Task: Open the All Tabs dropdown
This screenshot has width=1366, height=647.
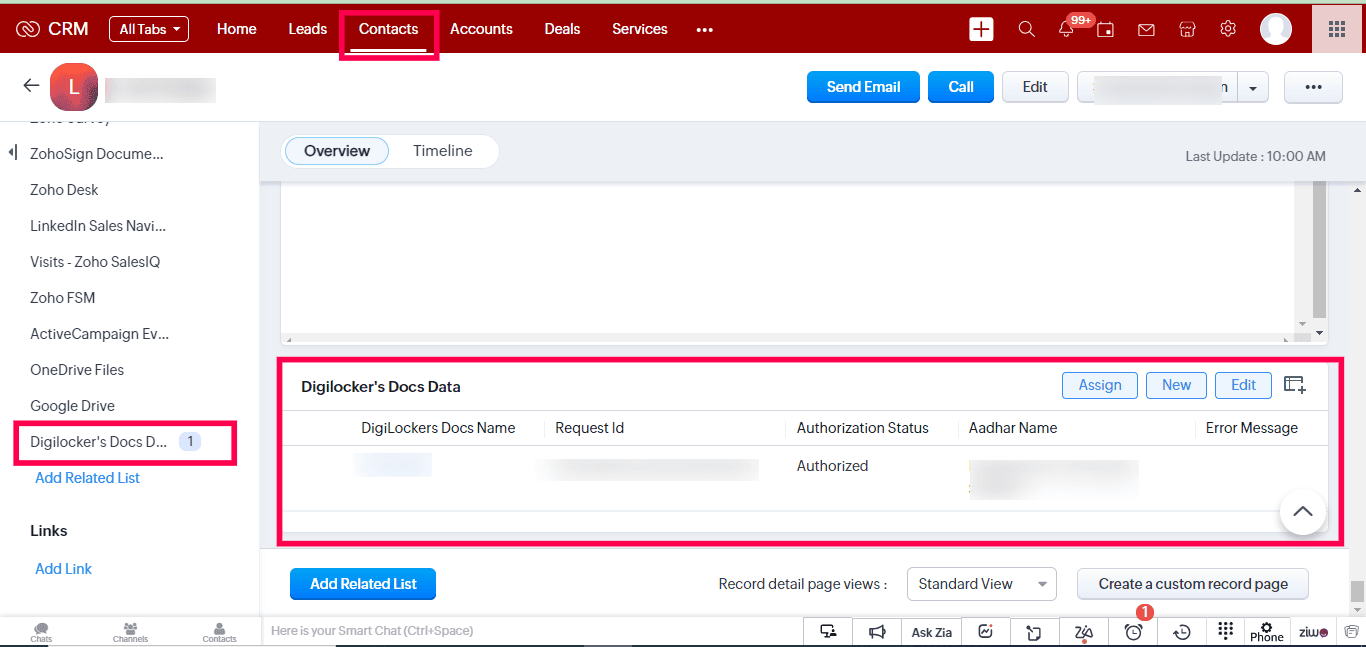Action: point(149,29)
